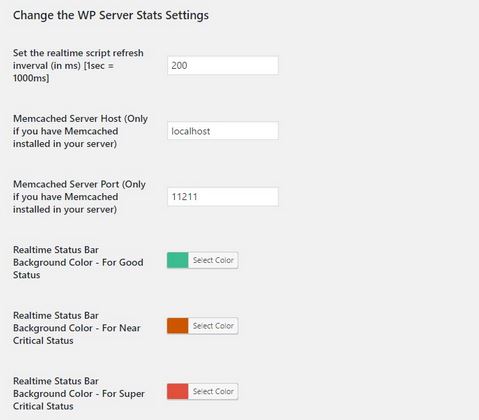Click the 1000ms text in the refresh label

(x=29, y=78)
